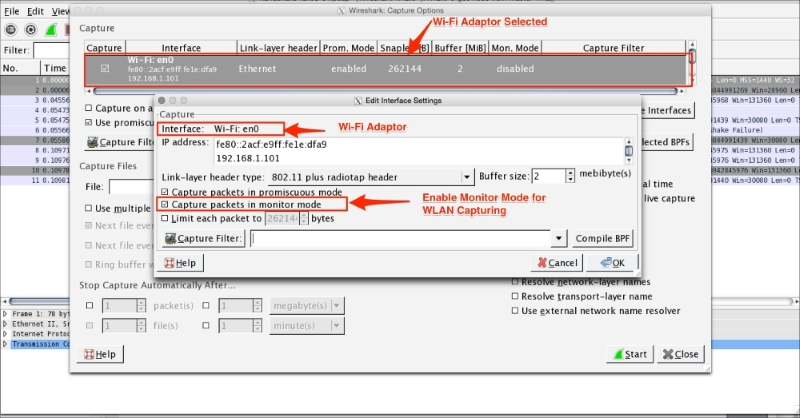Click the Prom. Mode column header
Image resolution: width=800 pixels, height=418 pixels.
click(x=348, y=47)
